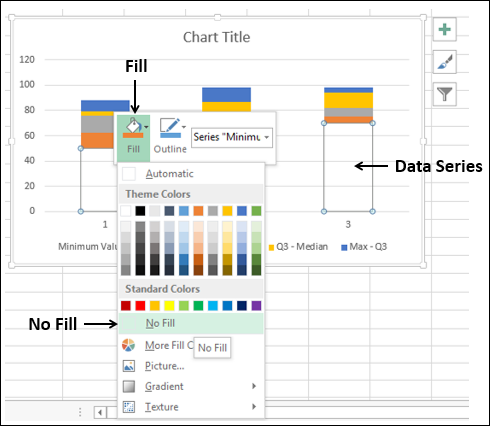
Task: Click the Q3 - Median legend entry
Action: [298, 247]
